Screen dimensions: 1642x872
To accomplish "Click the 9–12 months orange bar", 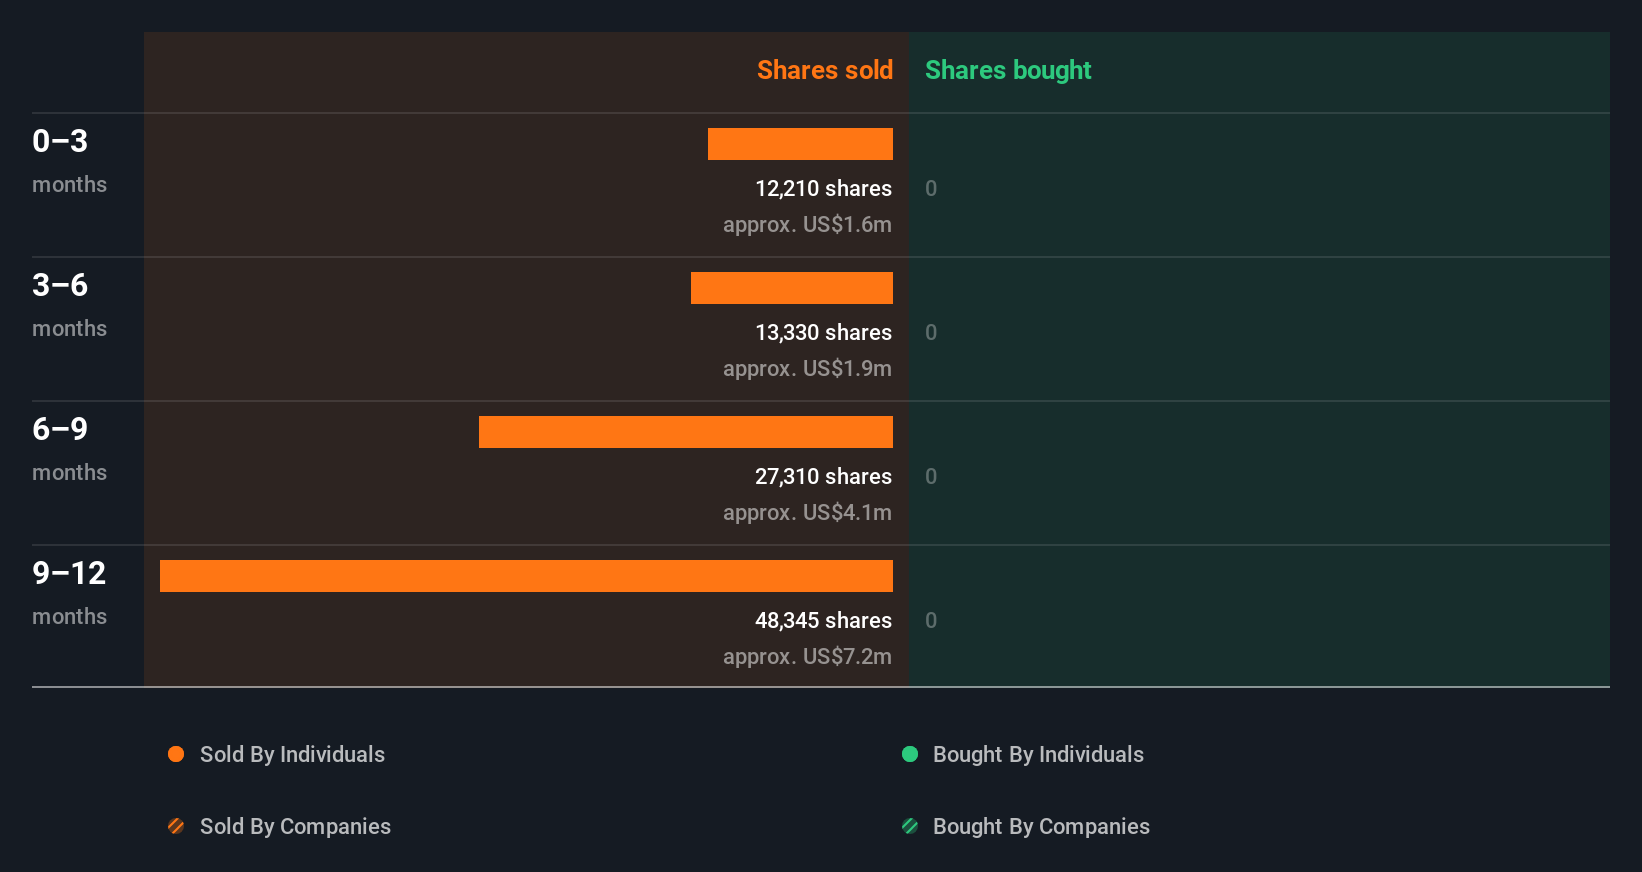I will tap(526, 576).
